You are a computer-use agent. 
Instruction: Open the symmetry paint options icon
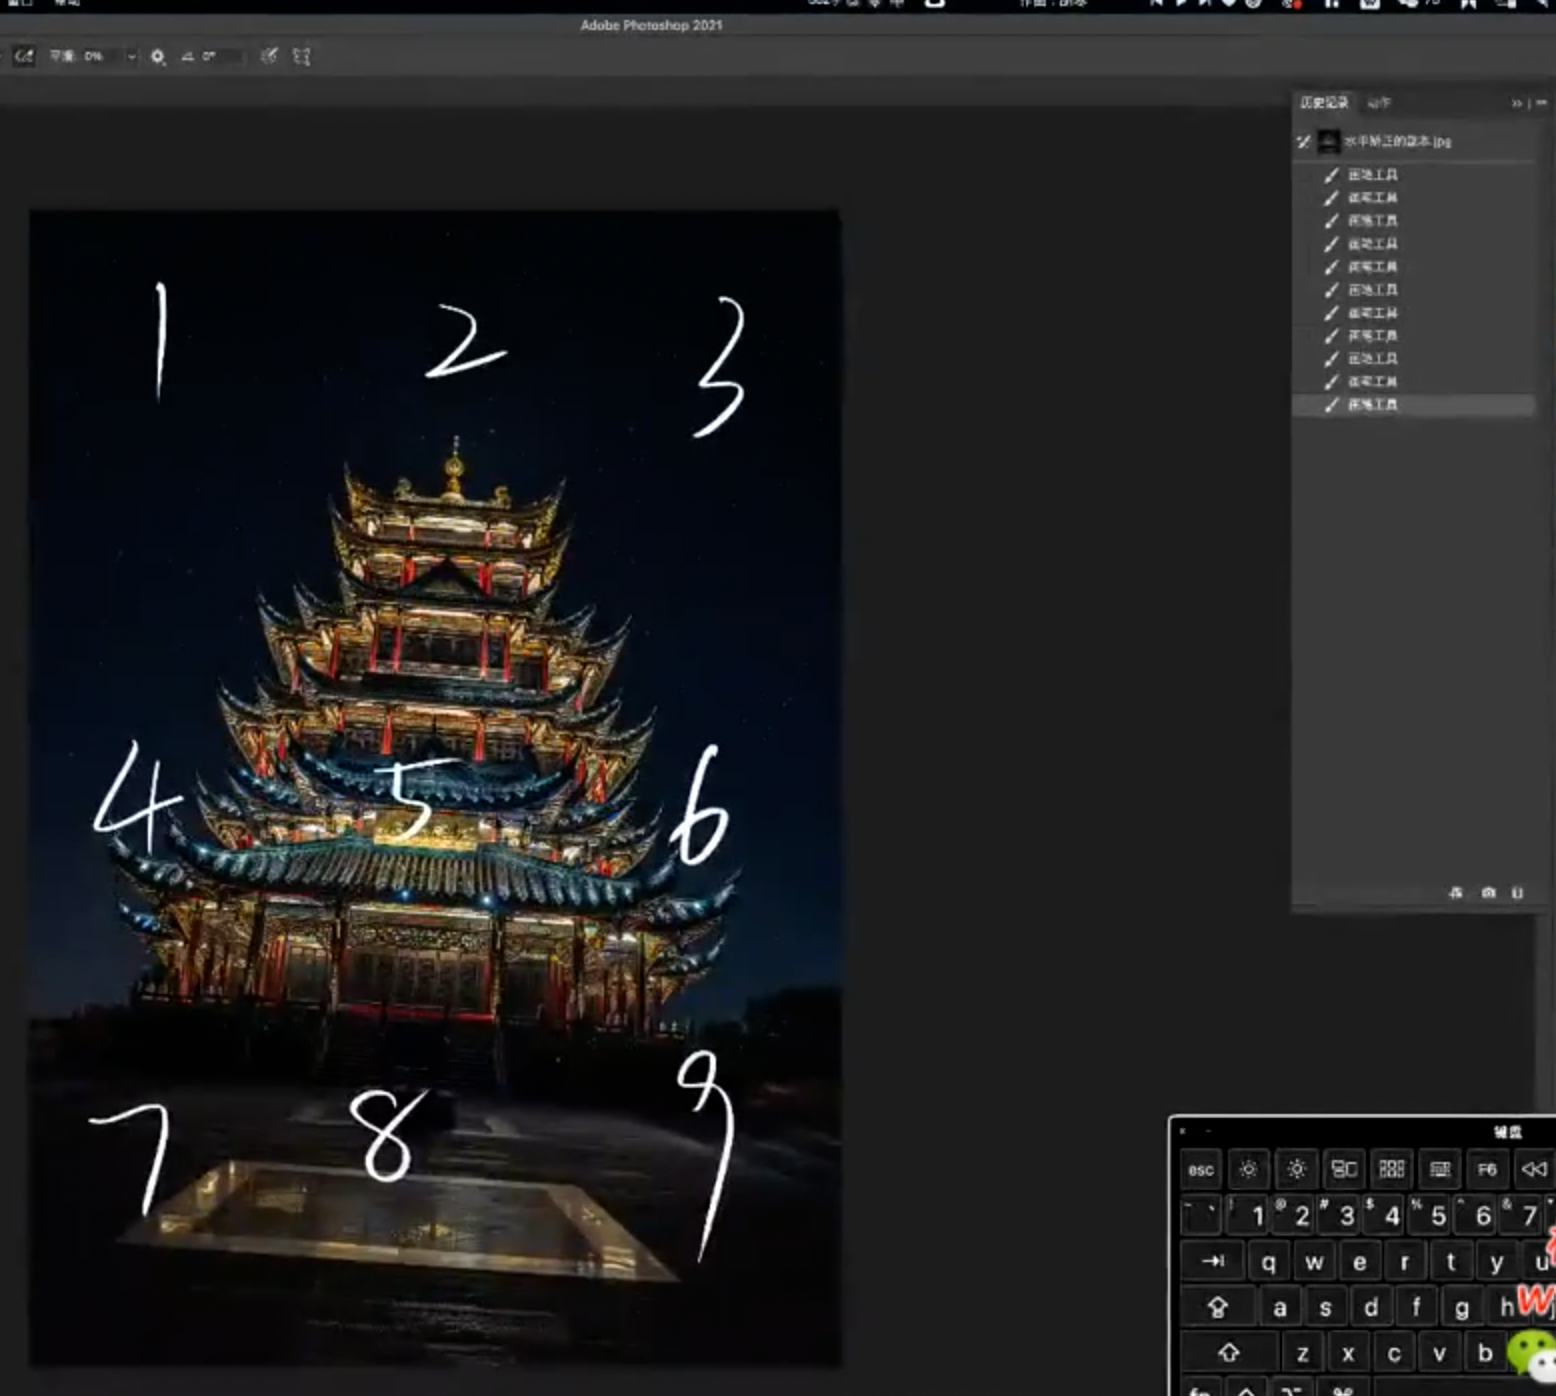[301, 57]
